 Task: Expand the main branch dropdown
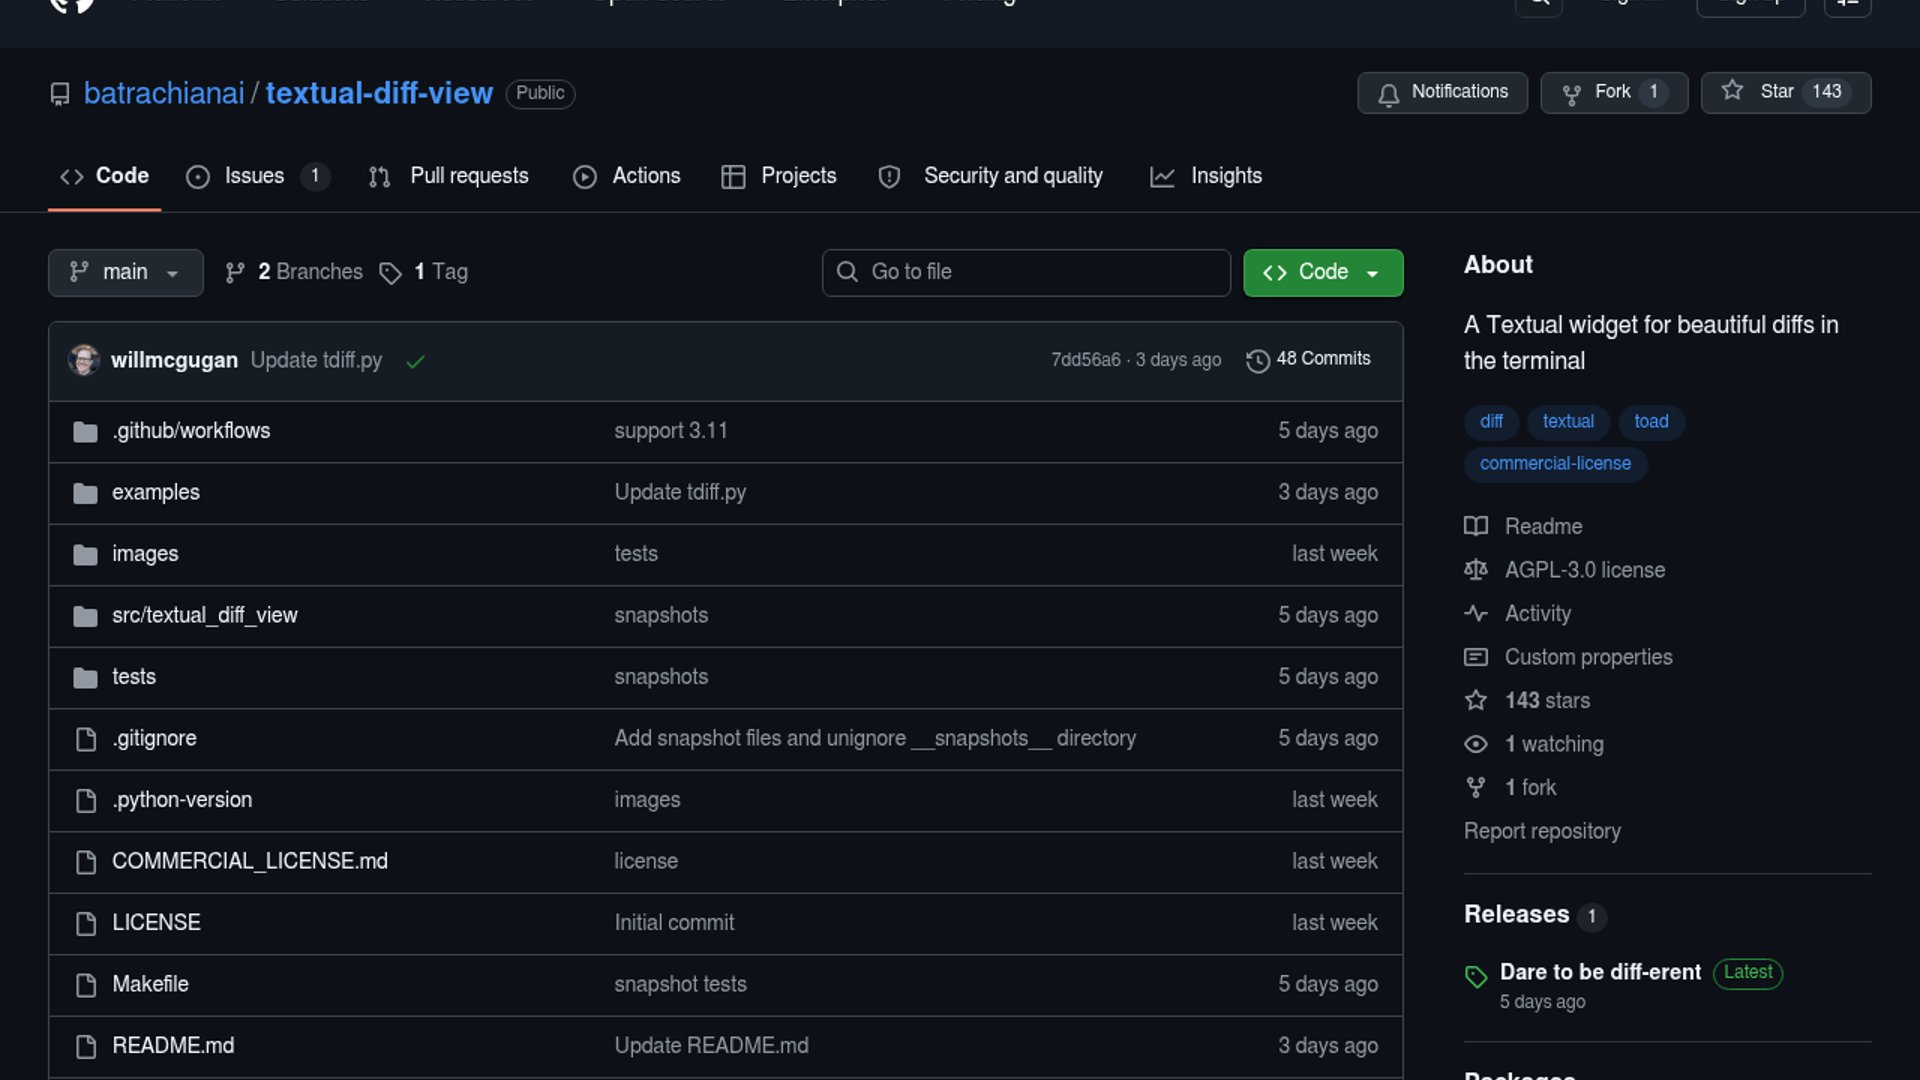(125, 272)
